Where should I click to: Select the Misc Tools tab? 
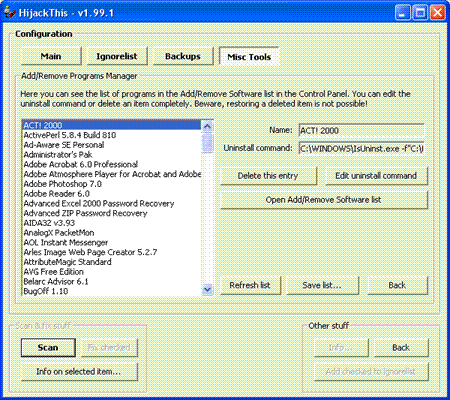pos(249,57)
